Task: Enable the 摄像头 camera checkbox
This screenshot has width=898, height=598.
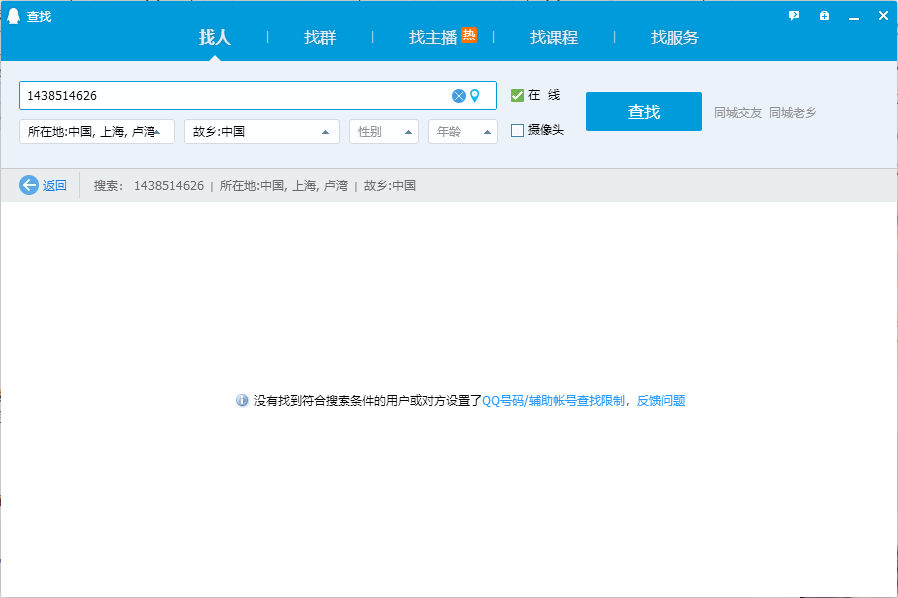Action: coord(516,130)
